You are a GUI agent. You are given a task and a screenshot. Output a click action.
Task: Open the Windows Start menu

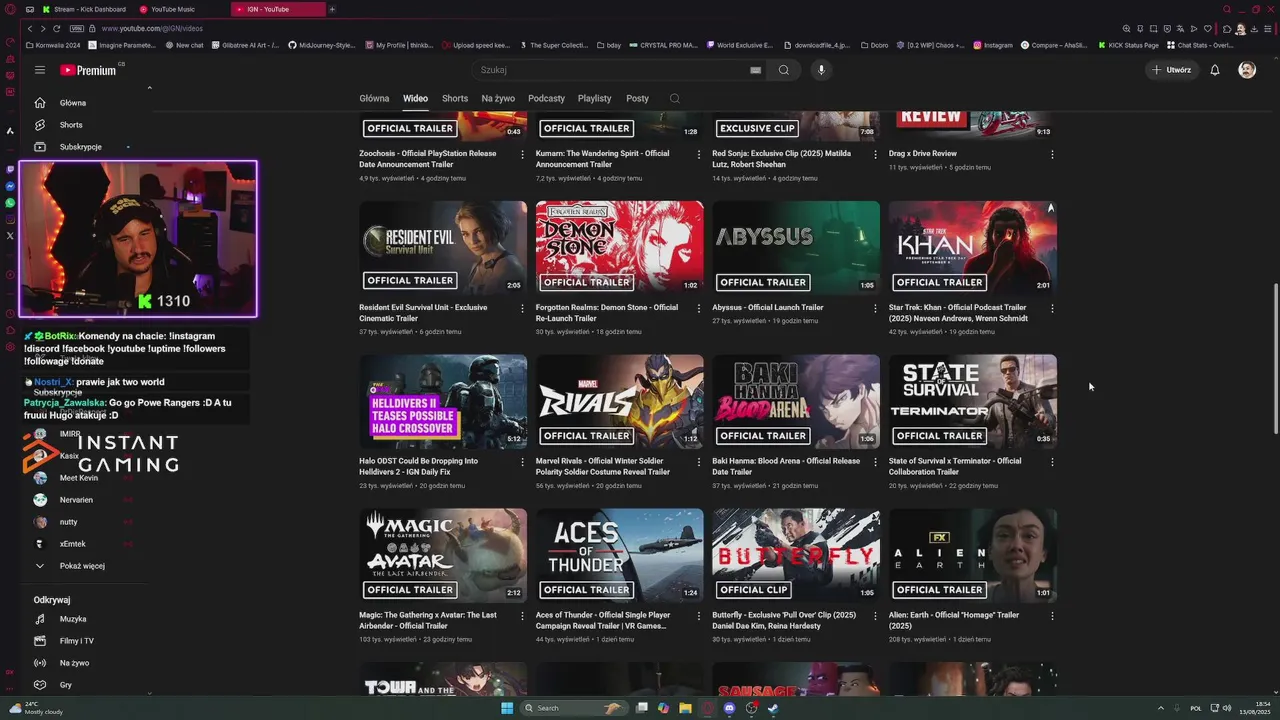point(507,708)
